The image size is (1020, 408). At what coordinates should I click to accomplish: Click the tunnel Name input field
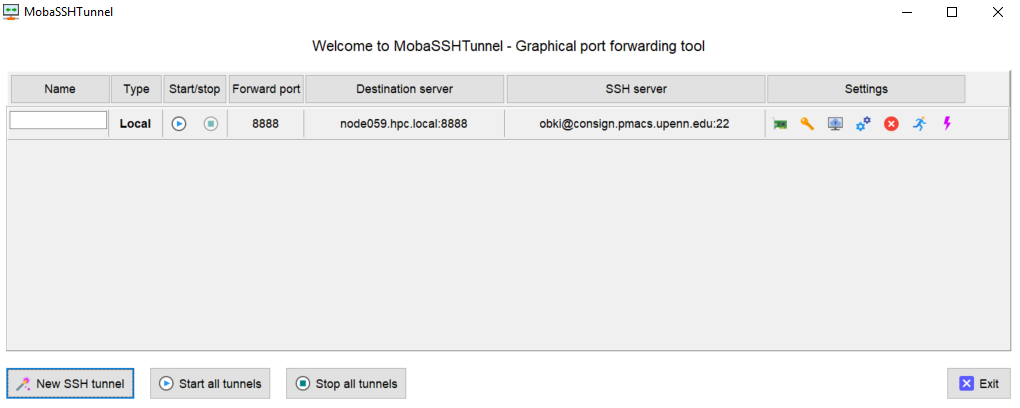pyautogui.click(x=58, y=120)
